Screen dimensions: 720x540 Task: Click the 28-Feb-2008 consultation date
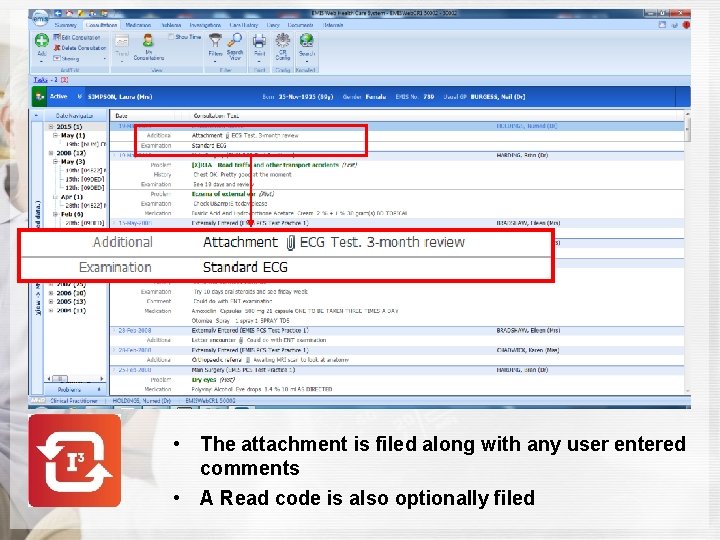click(x=135, y=331)
